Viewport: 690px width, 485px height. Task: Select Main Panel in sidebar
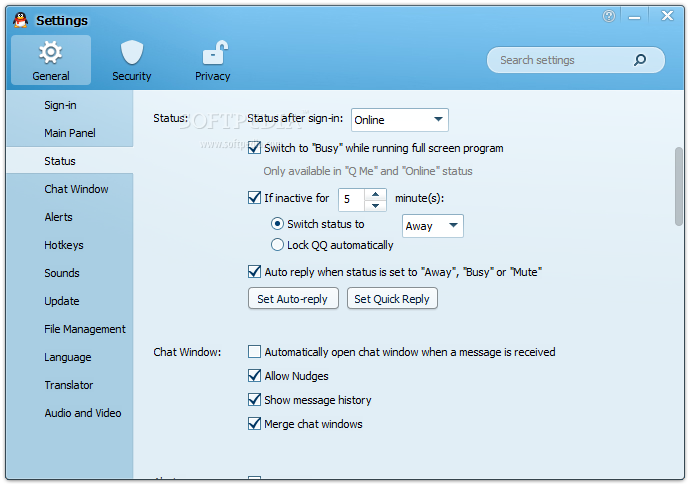(x=70, y=133)
